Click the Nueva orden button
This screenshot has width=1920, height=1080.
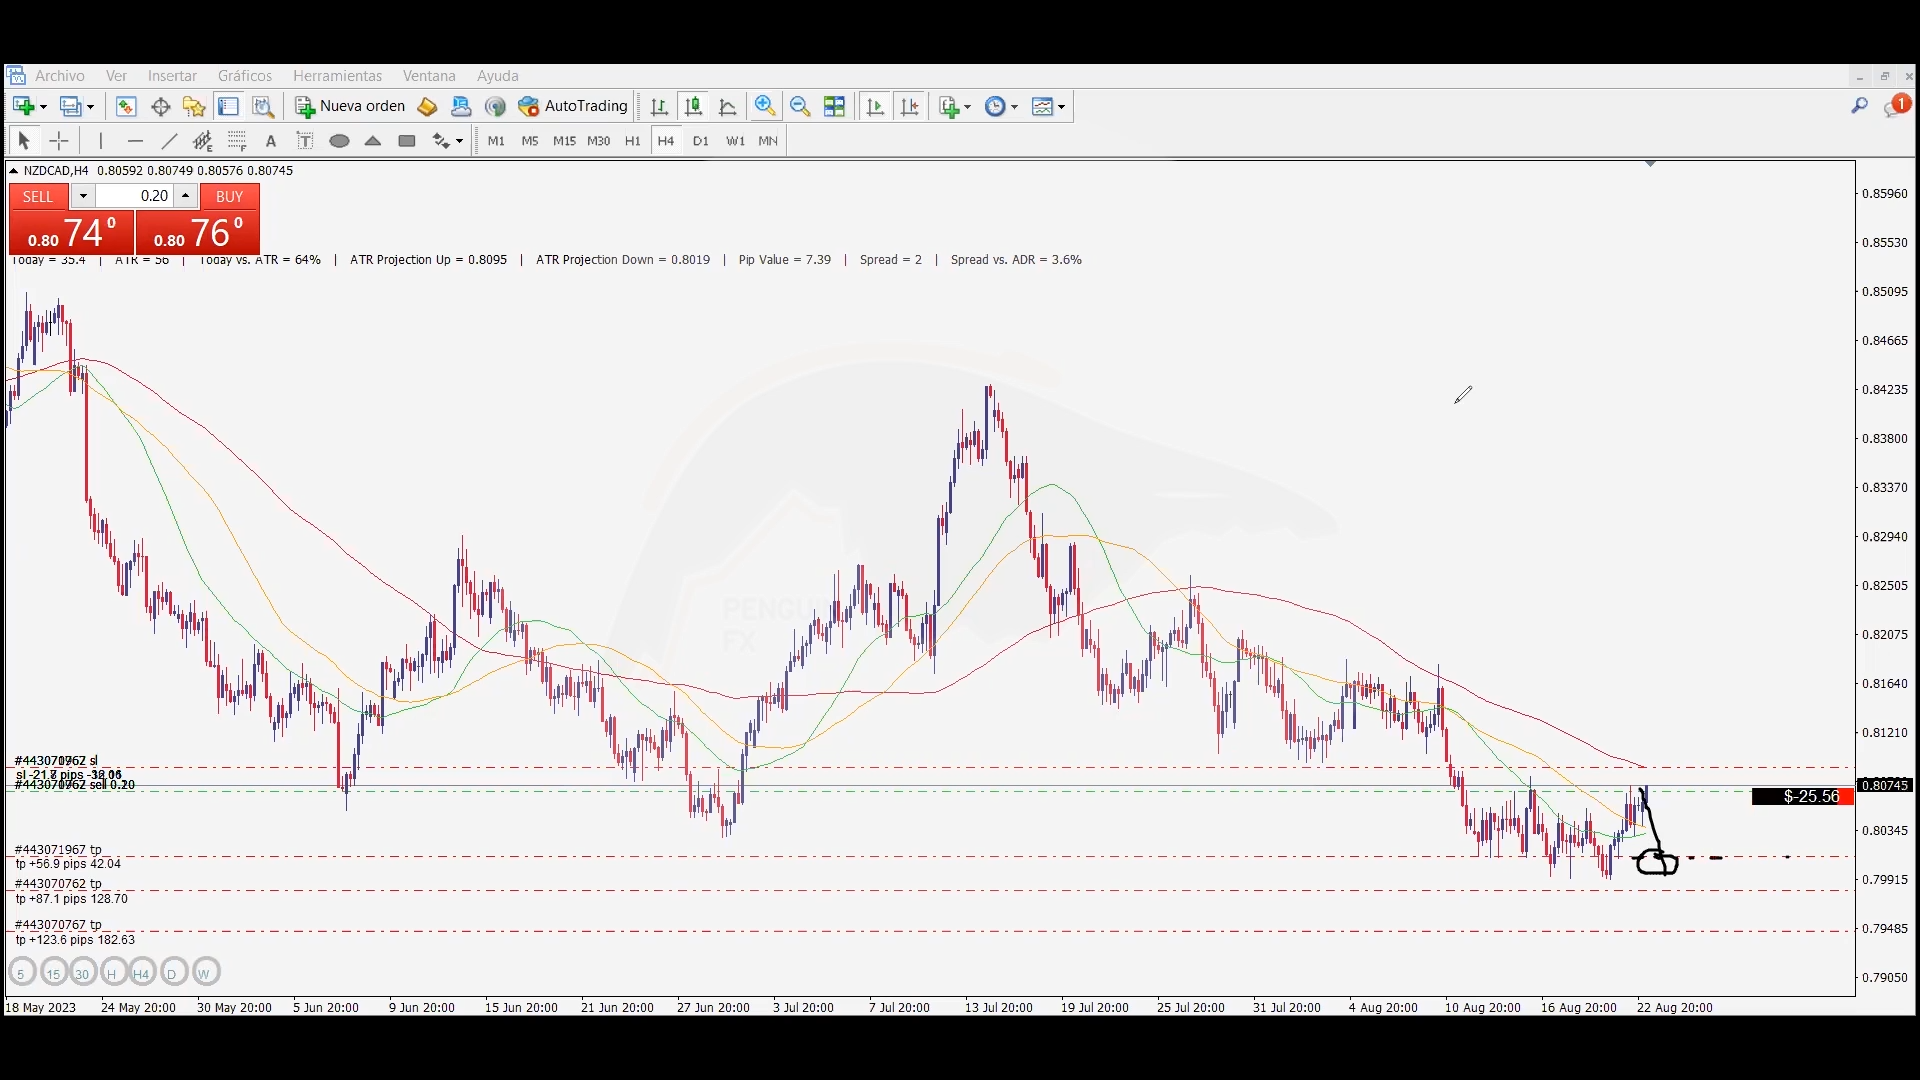[x=350, y=106]
